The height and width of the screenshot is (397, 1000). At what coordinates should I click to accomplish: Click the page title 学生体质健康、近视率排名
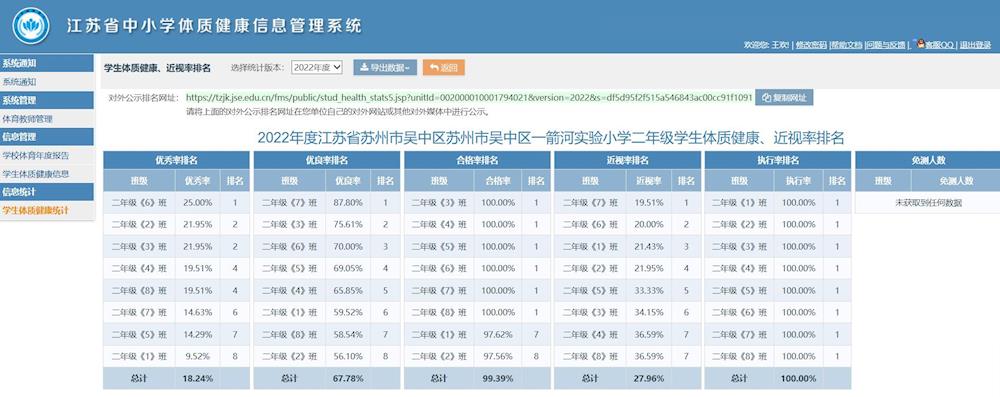(158, 68)
